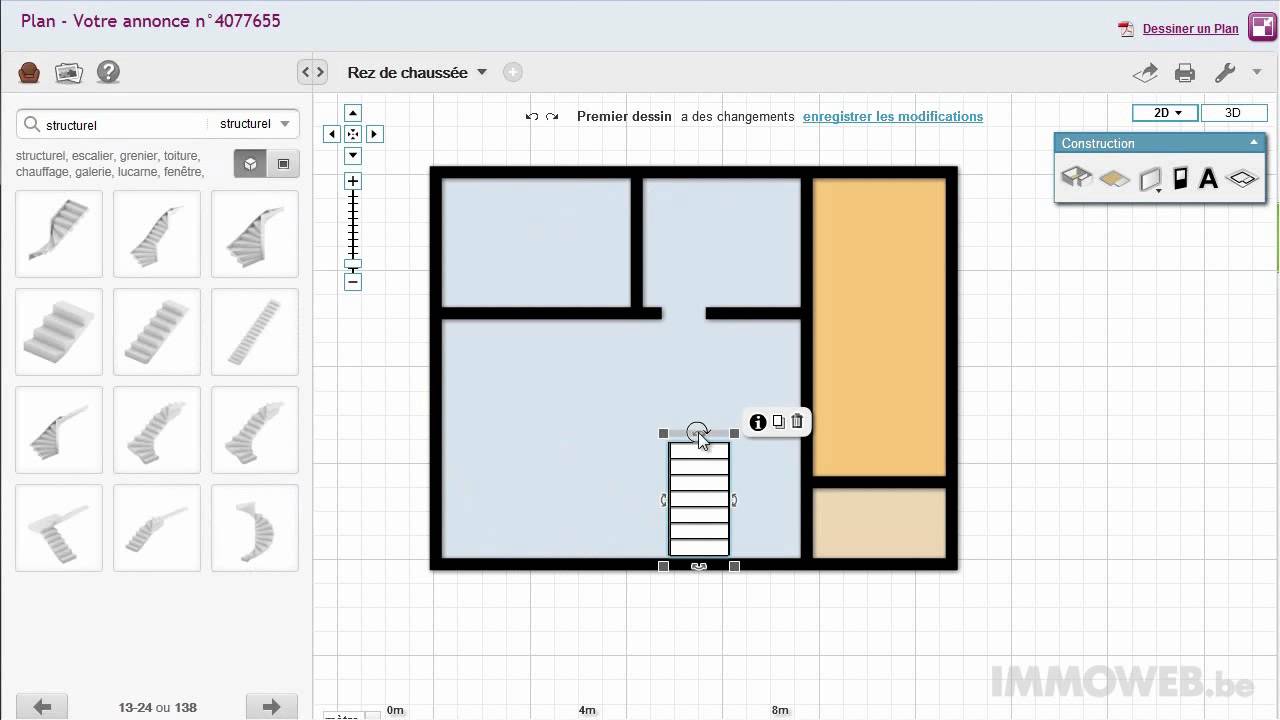Click 'enregistrer les modifications' link

pyautogui.click(x=892, y=117)
